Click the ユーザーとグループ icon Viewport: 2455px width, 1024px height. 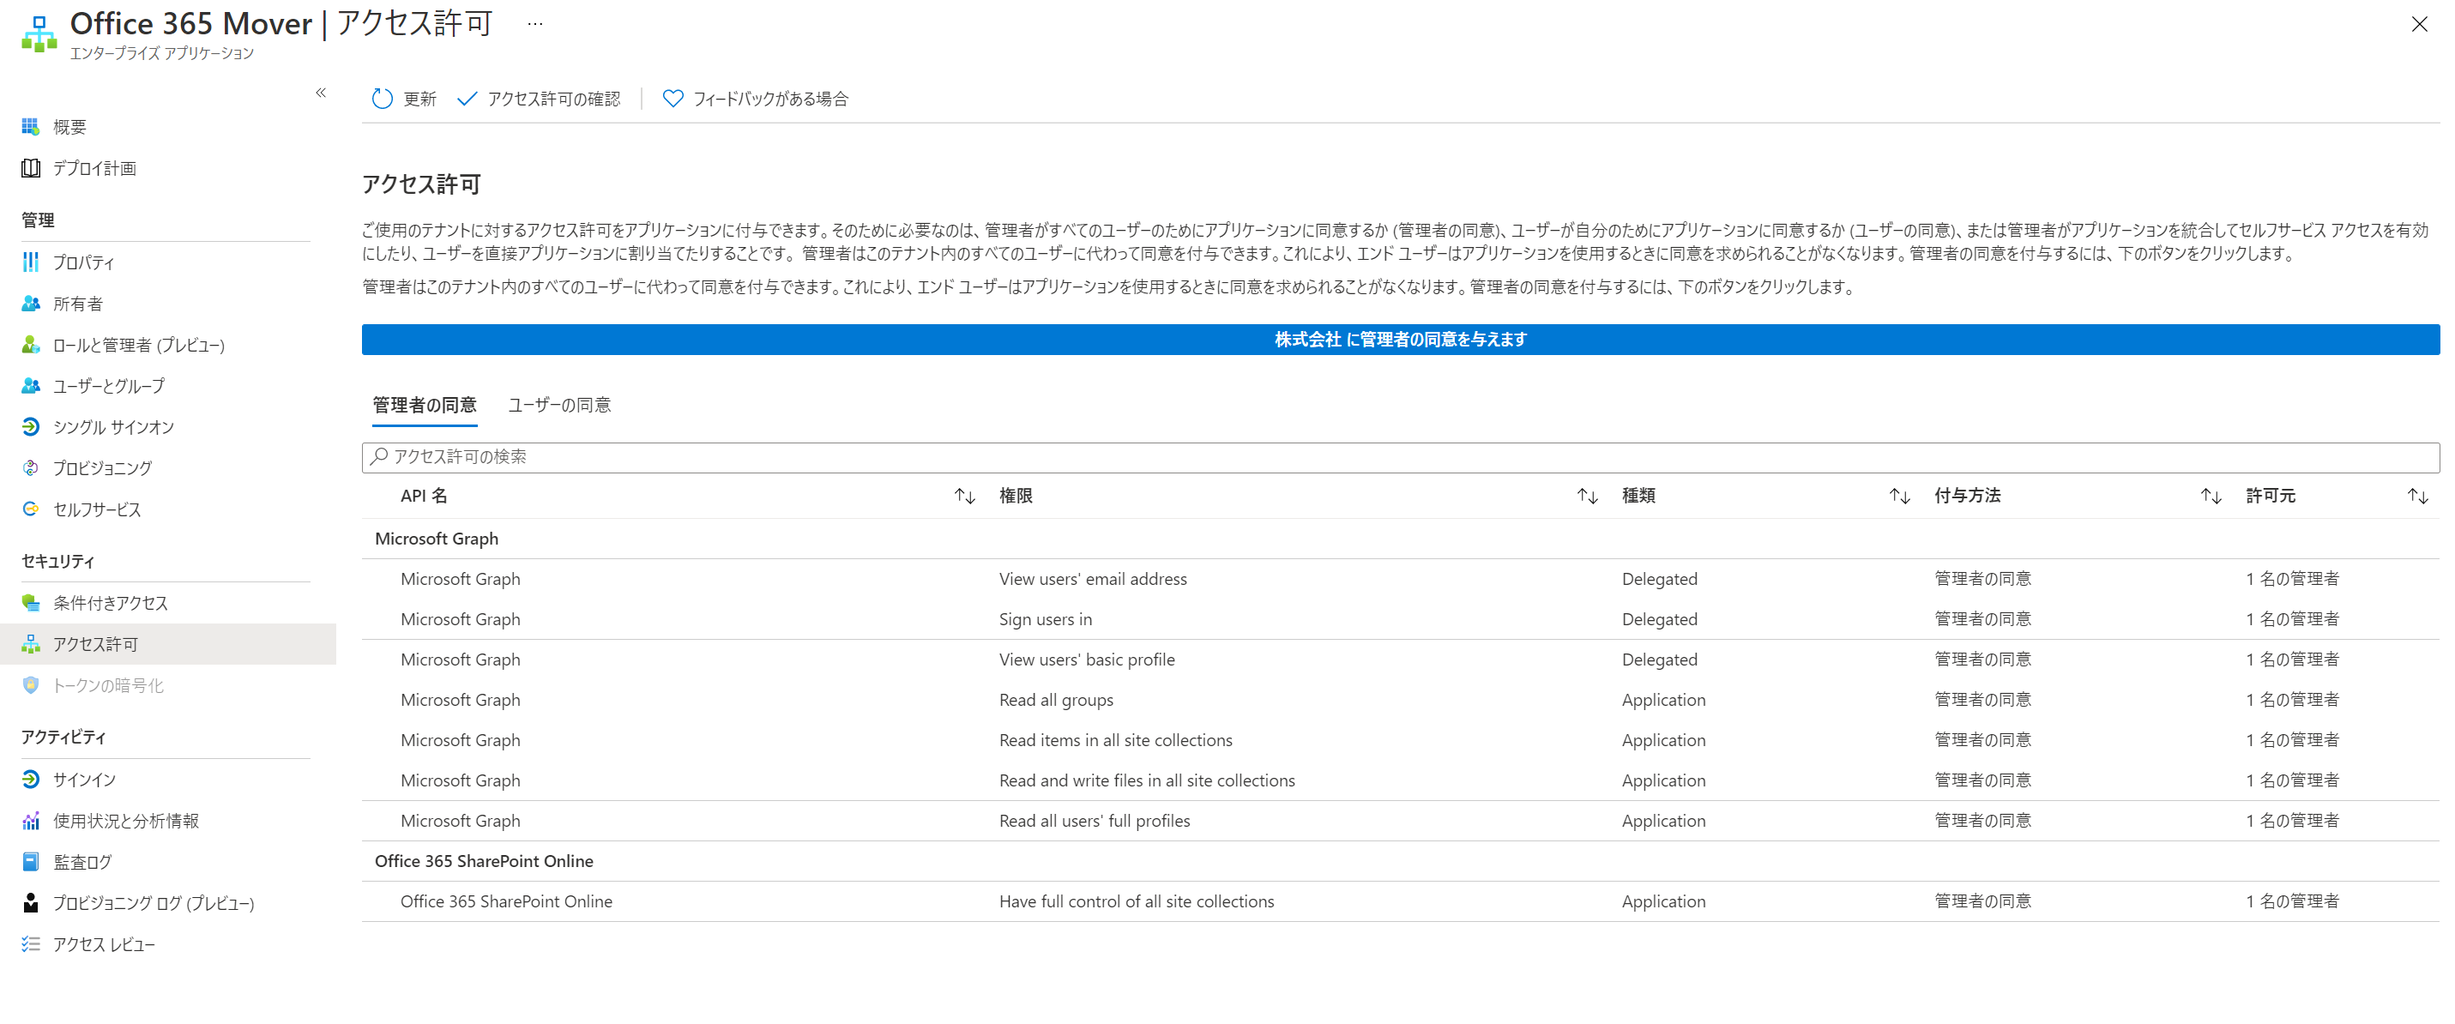(x=31, y=386)
